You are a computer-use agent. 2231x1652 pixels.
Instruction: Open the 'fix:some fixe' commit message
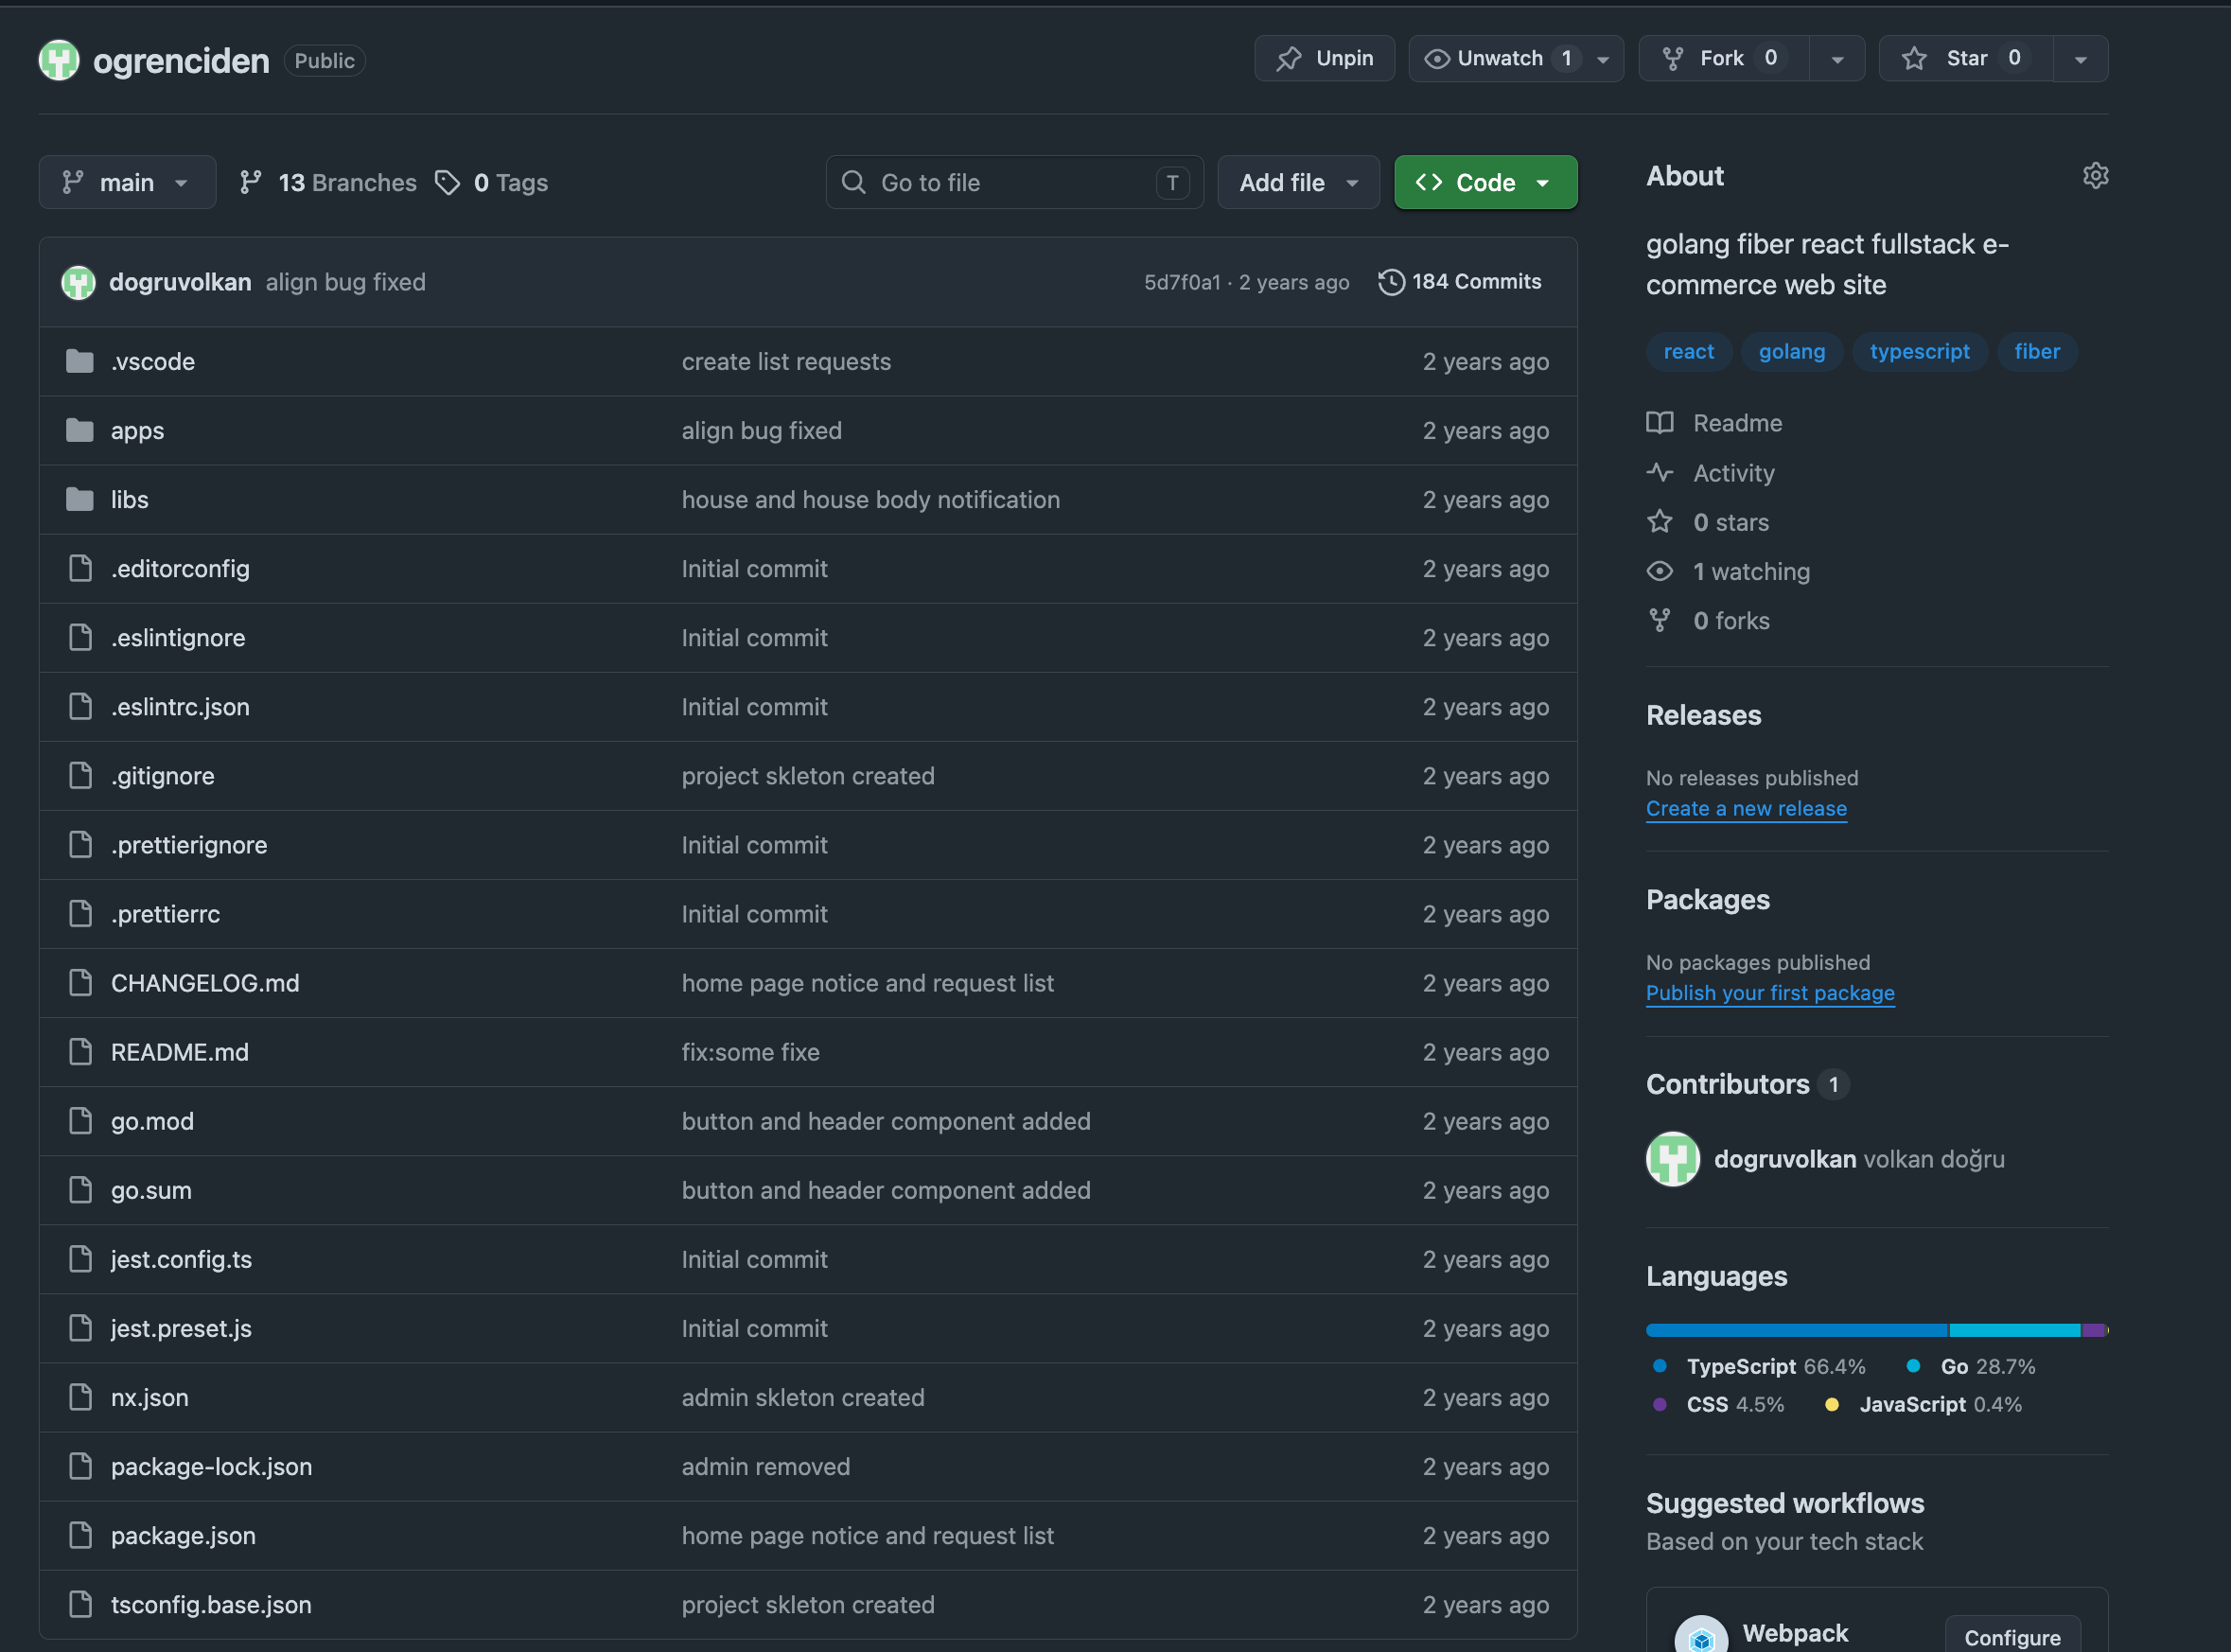pos(751,1052)
